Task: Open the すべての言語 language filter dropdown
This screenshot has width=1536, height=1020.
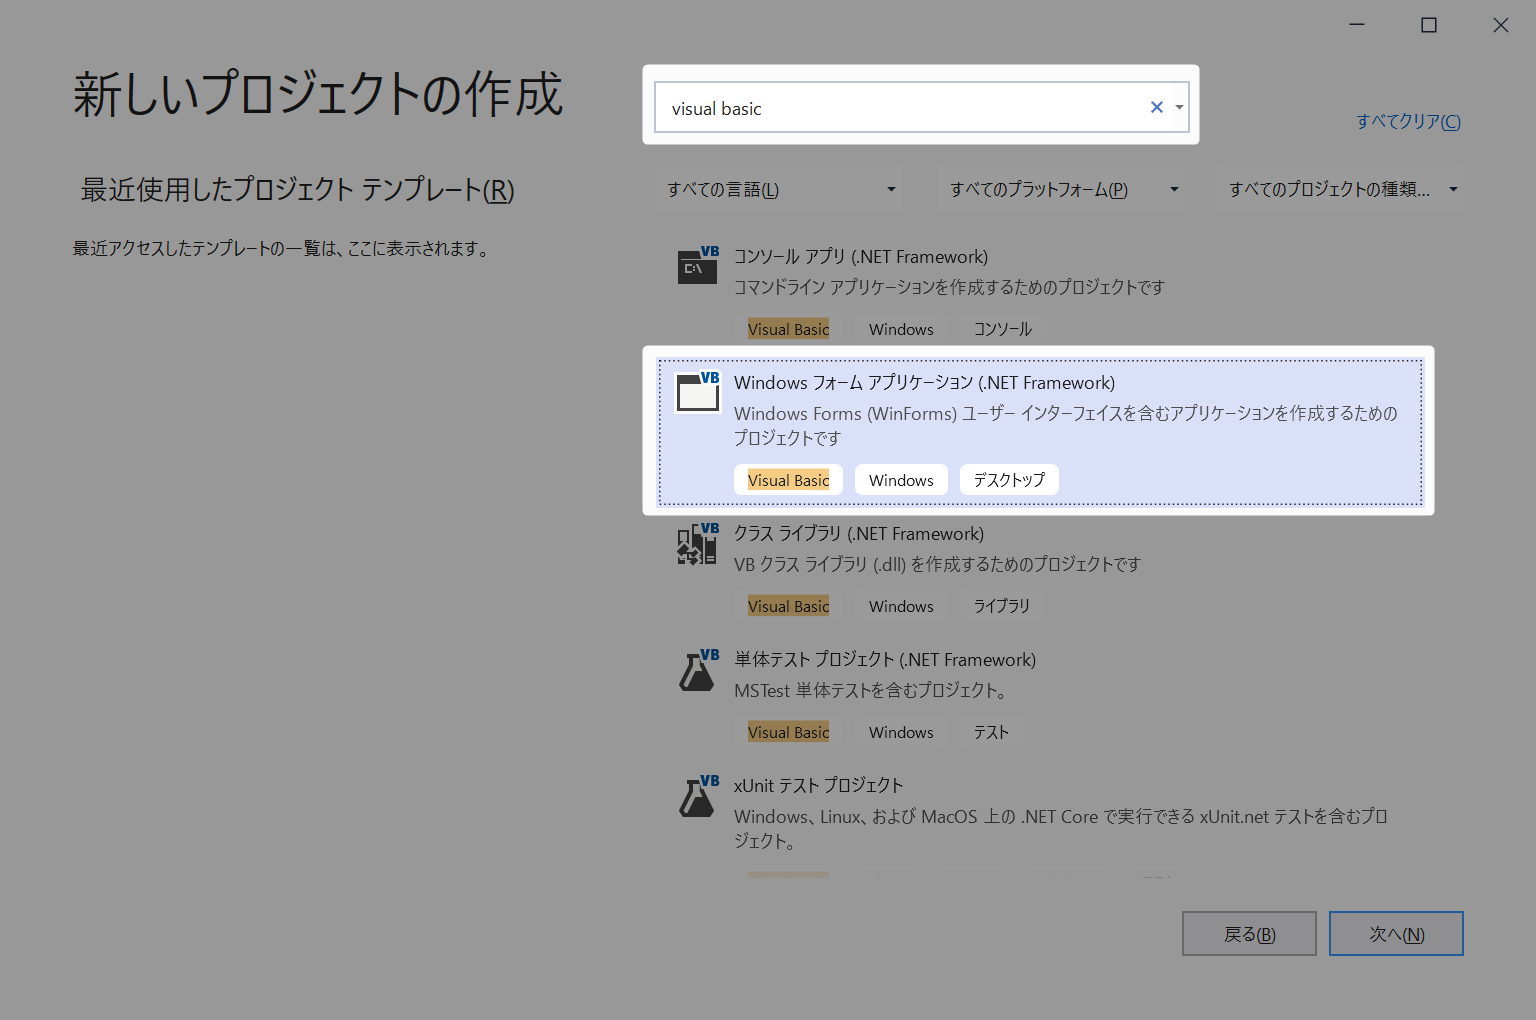Action: (780, 189)
